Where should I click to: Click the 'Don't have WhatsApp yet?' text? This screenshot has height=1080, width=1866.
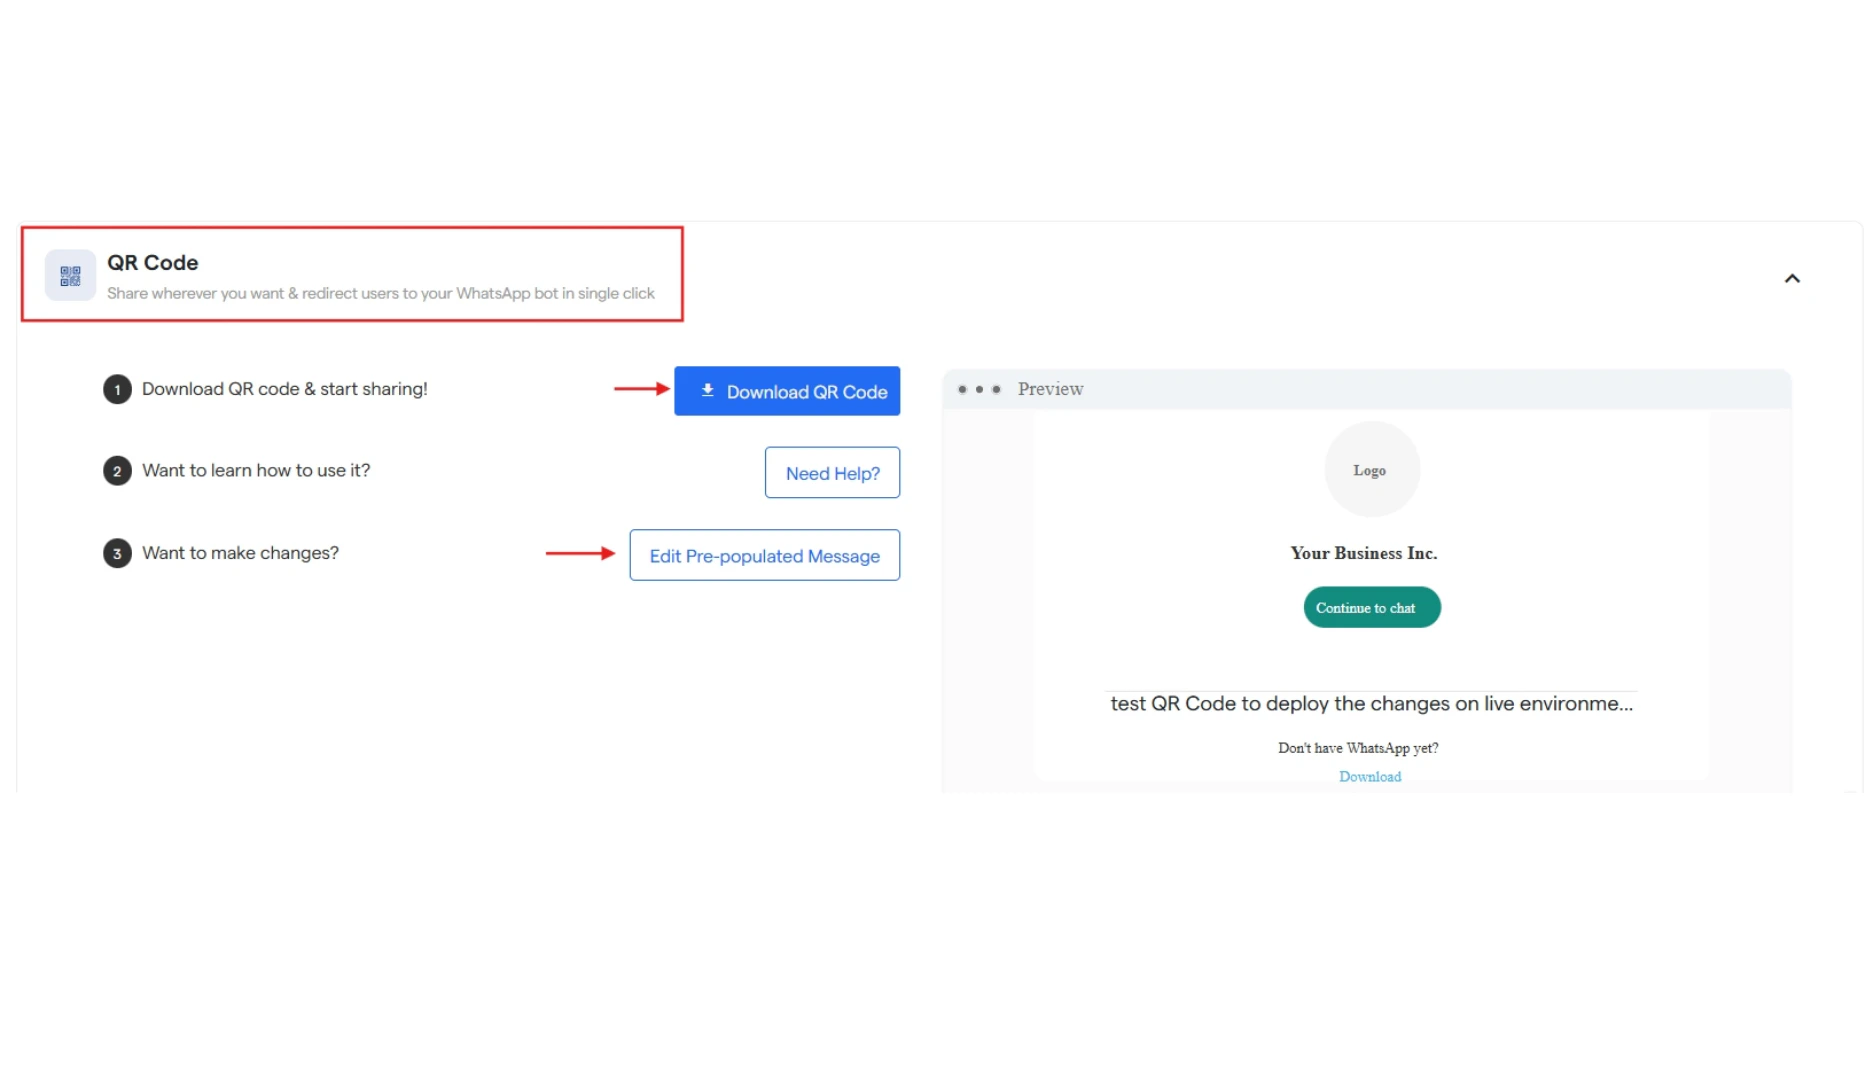1358,748
